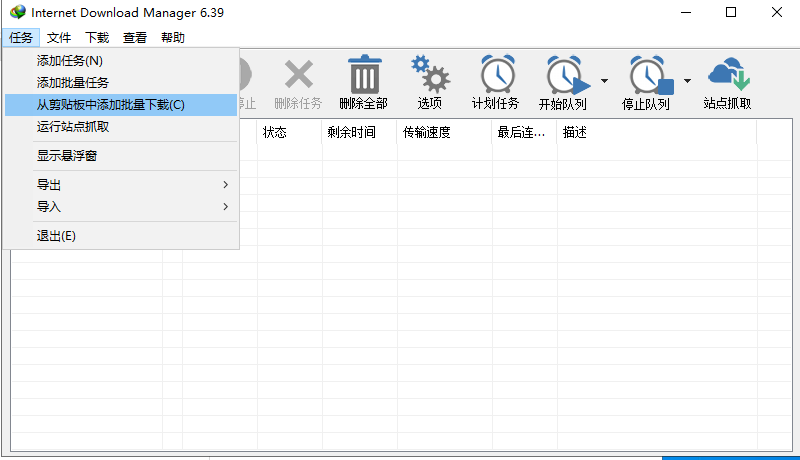The height and width of the screenshot is (460, 800).
Task: Expand the 开始队列 dropdown arrow
Action: 604,80
